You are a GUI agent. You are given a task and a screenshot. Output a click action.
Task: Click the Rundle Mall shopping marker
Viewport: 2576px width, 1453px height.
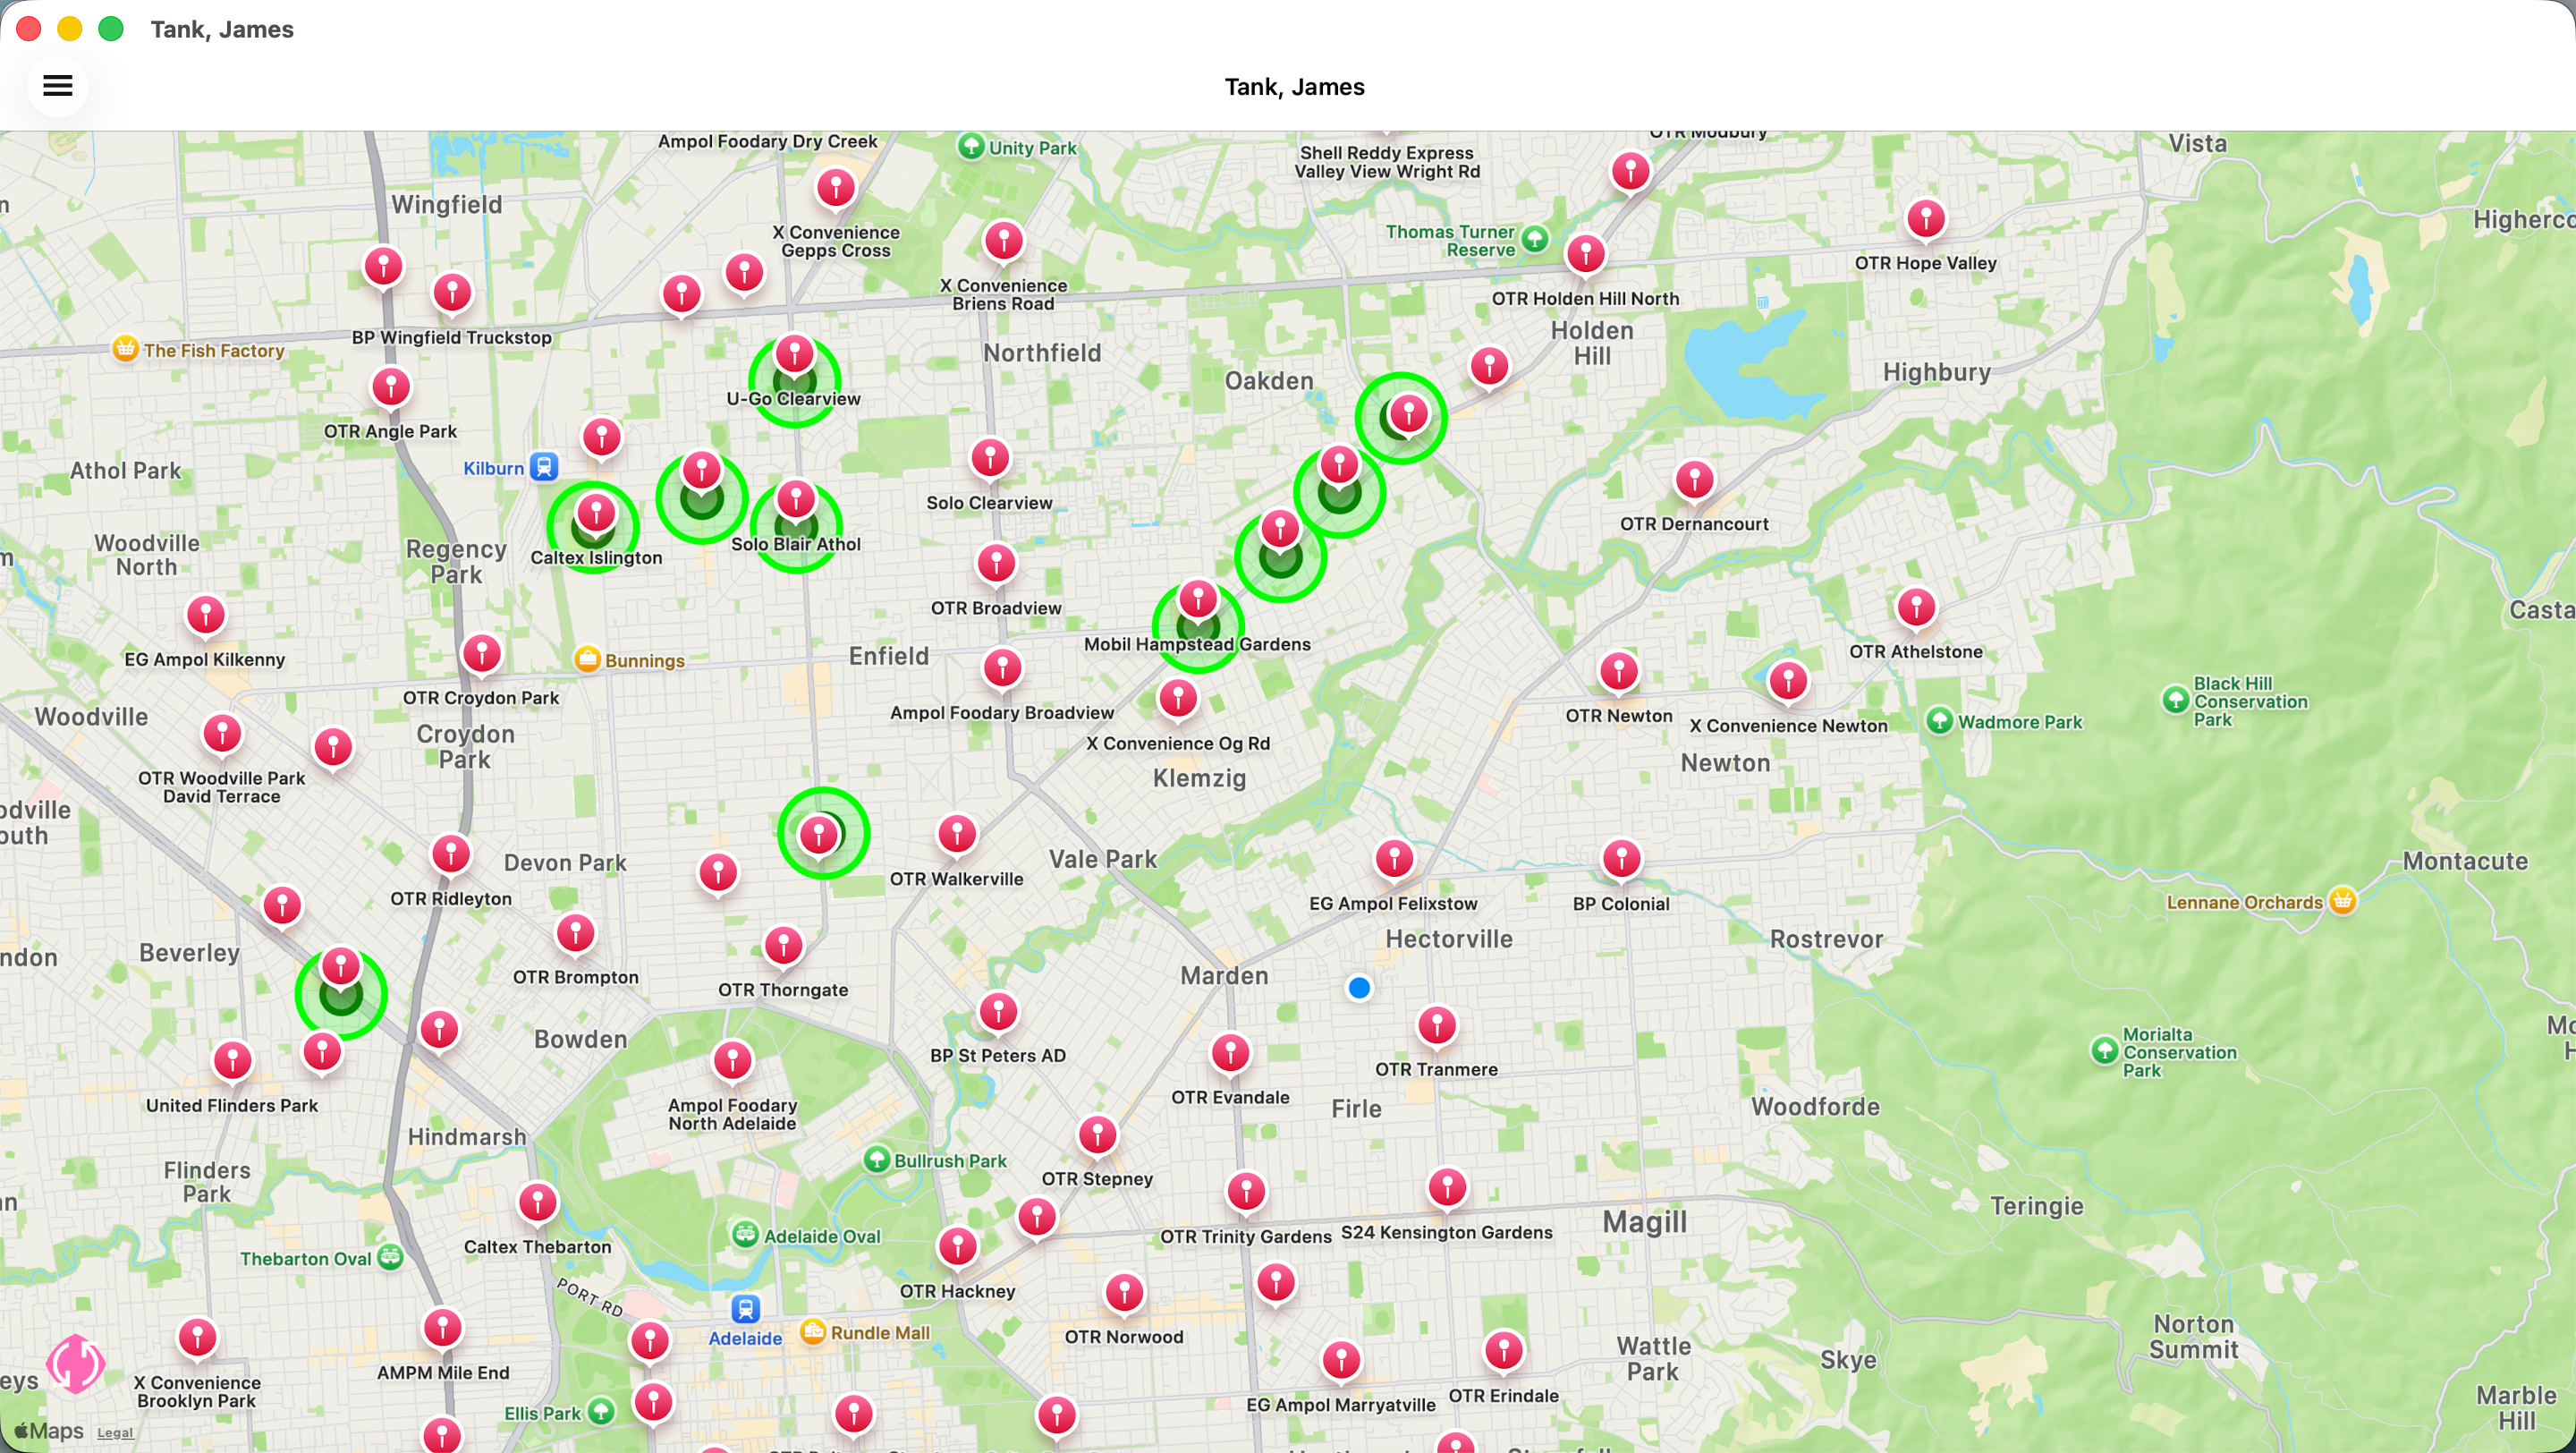coord(814,1331)
